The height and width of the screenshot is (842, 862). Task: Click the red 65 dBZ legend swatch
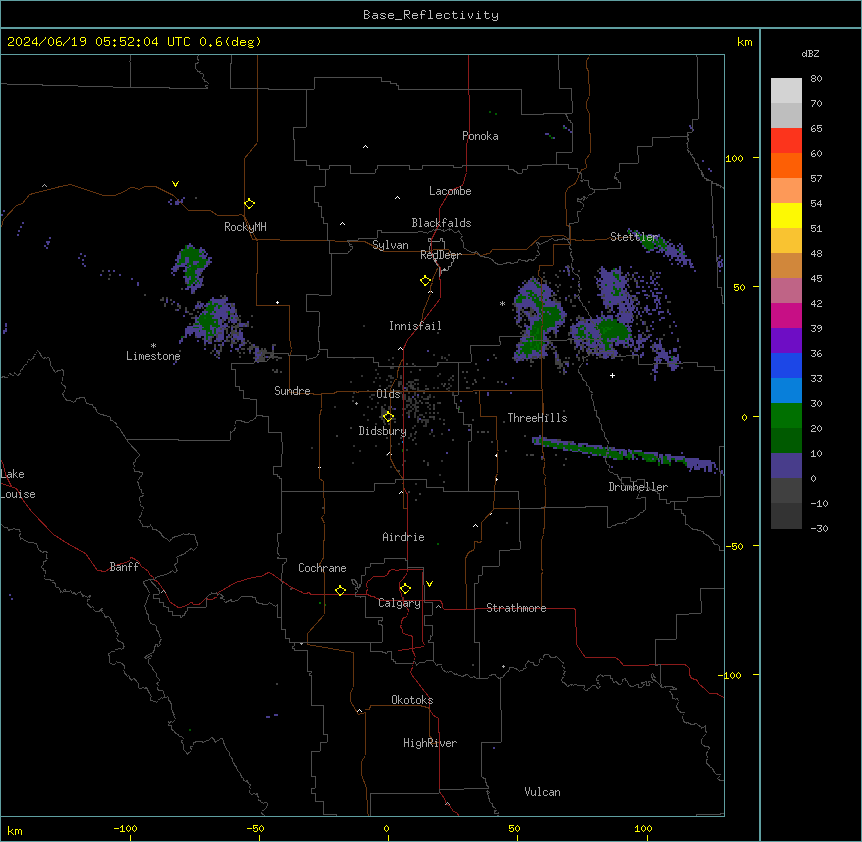786,141
